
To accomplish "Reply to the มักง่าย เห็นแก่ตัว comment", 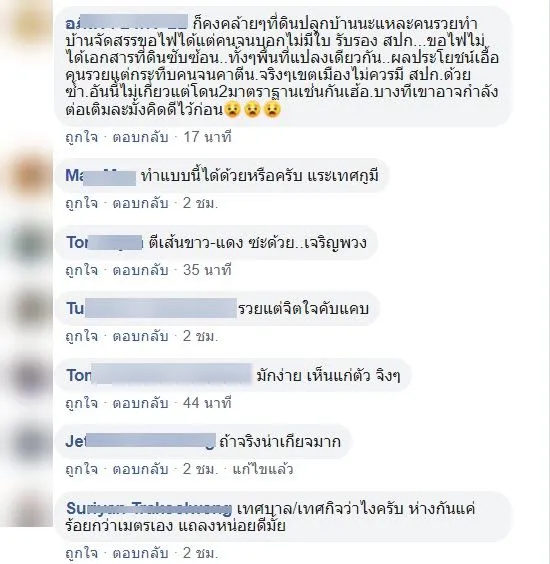I will point(141,403).
